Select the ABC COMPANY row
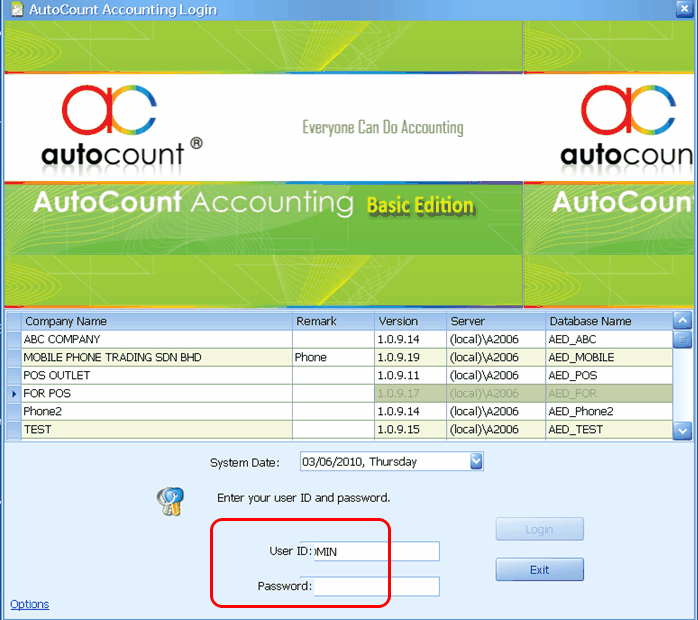This screenshot has height=620, width=698. [x=339, y=340]
